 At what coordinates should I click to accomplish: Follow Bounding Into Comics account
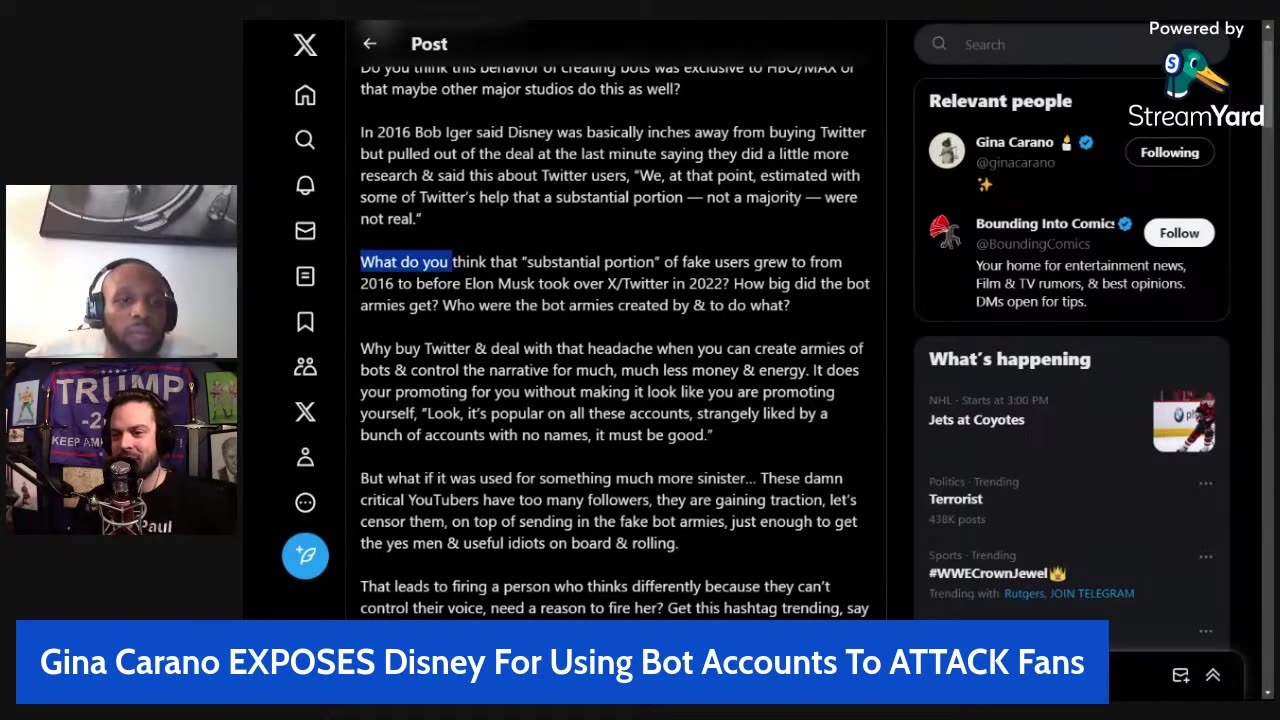[x=1179, y=233]
